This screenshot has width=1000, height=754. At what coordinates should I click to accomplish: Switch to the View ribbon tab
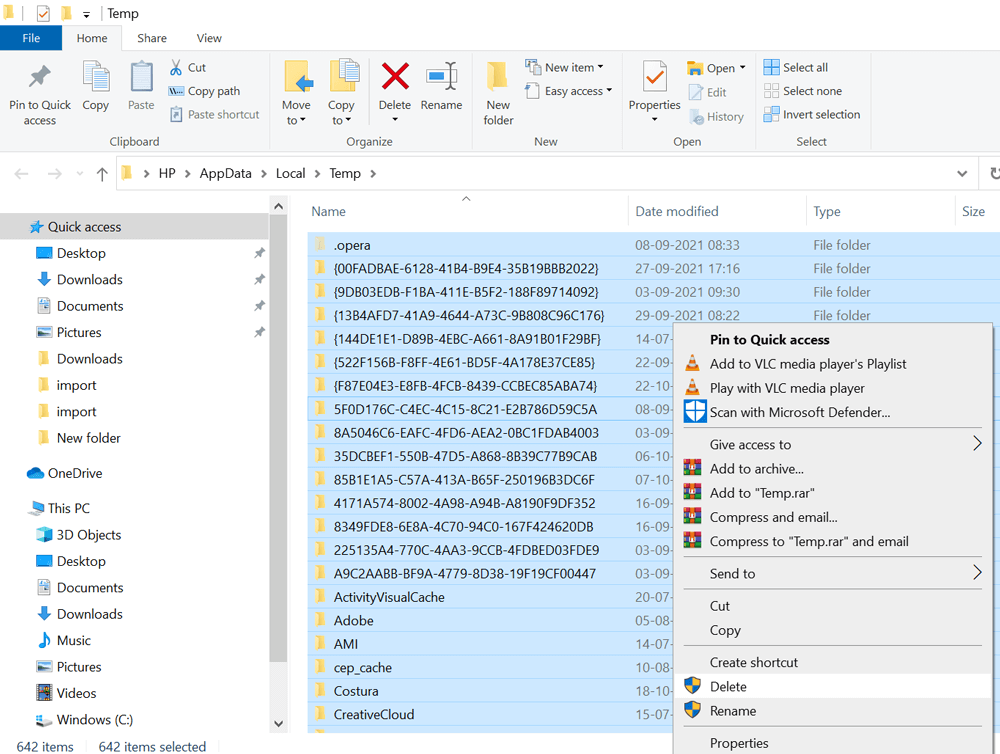point(209,38)
